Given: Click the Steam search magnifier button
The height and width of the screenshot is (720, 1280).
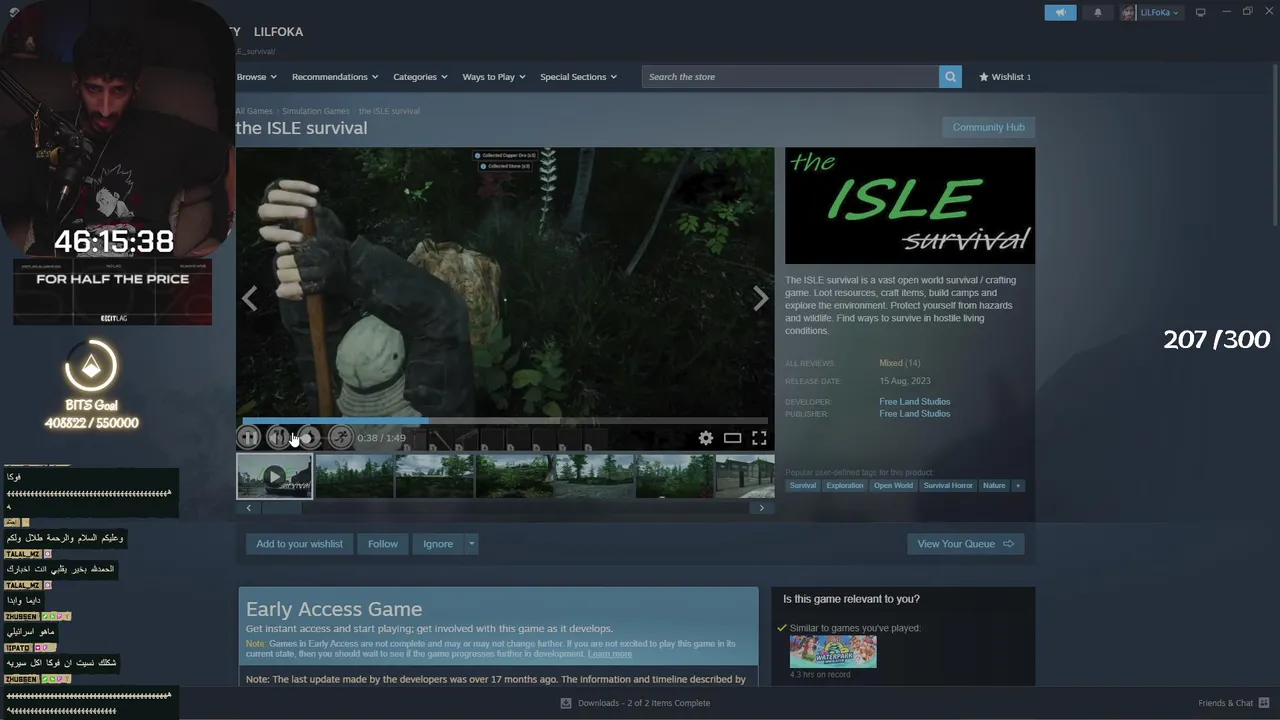Looking at the screenshot, I should pos(950,77).
